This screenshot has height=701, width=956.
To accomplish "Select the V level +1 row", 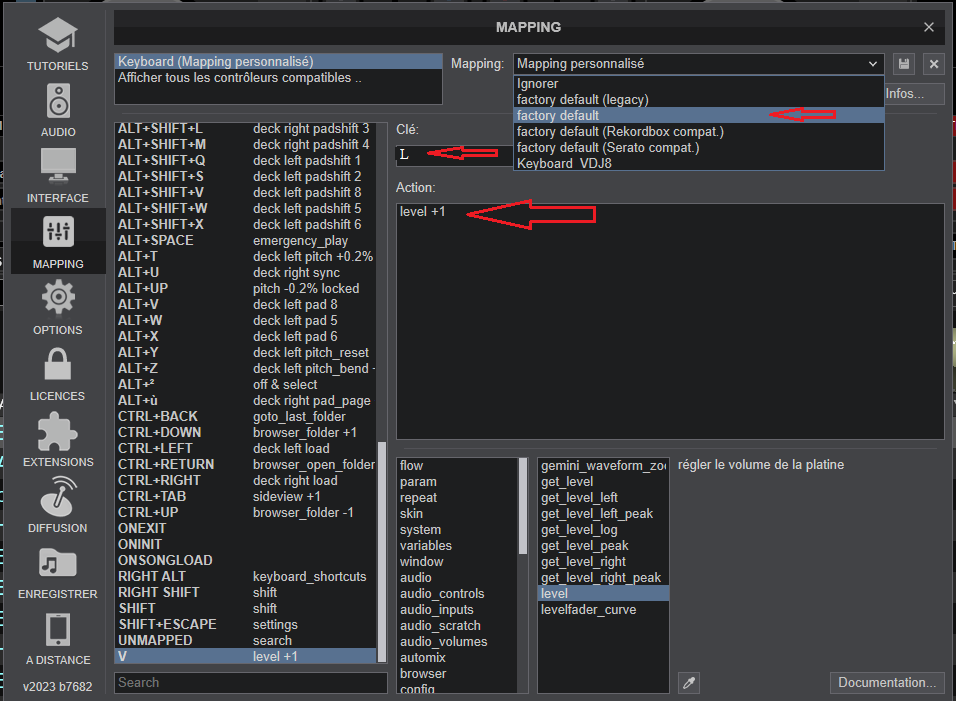I will pyautogui.click(x=246, y=657).
